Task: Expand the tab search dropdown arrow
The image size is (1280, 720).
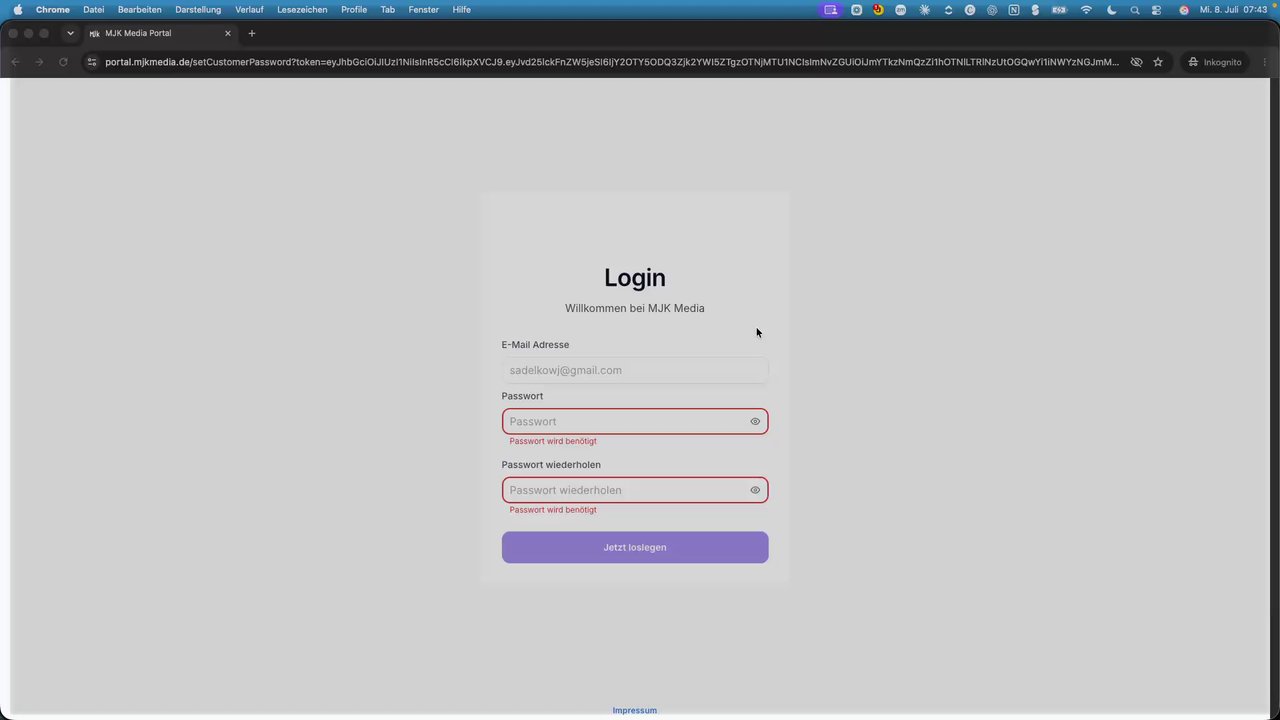Action: (x=70, y=33)
